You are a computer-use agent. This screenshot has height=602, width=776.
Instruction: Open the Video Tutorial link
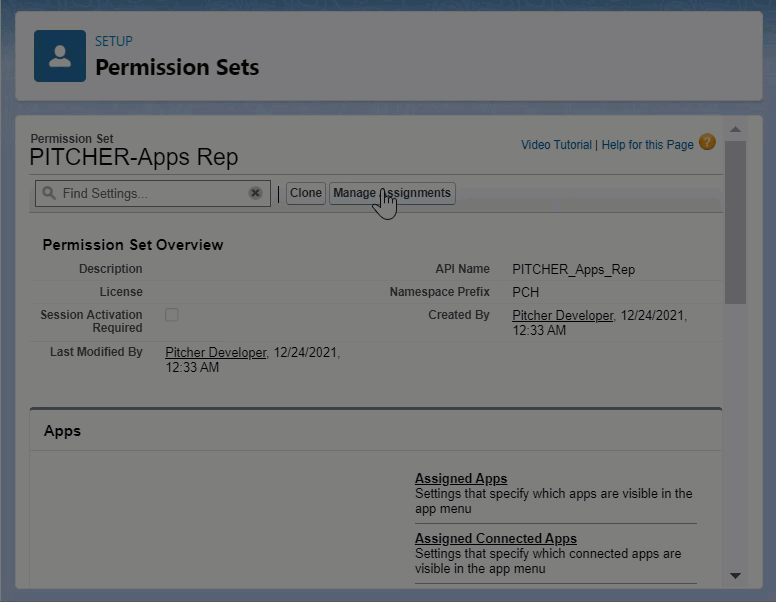click(x=556, y=145)
